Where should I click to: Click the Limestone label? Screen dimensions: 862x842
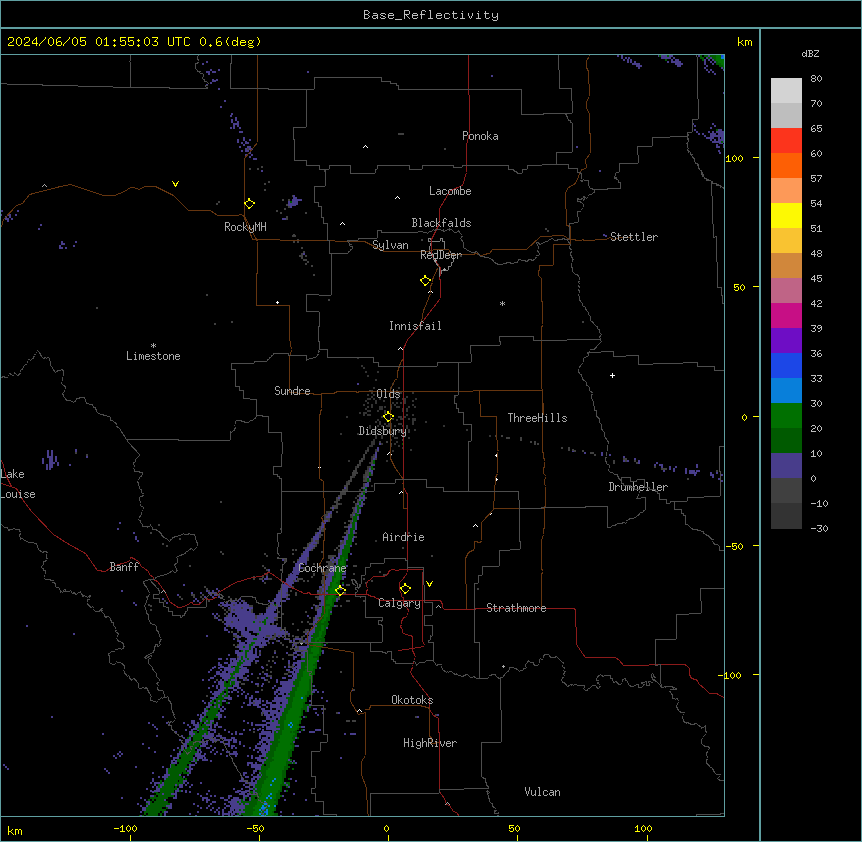coord(153,356)
